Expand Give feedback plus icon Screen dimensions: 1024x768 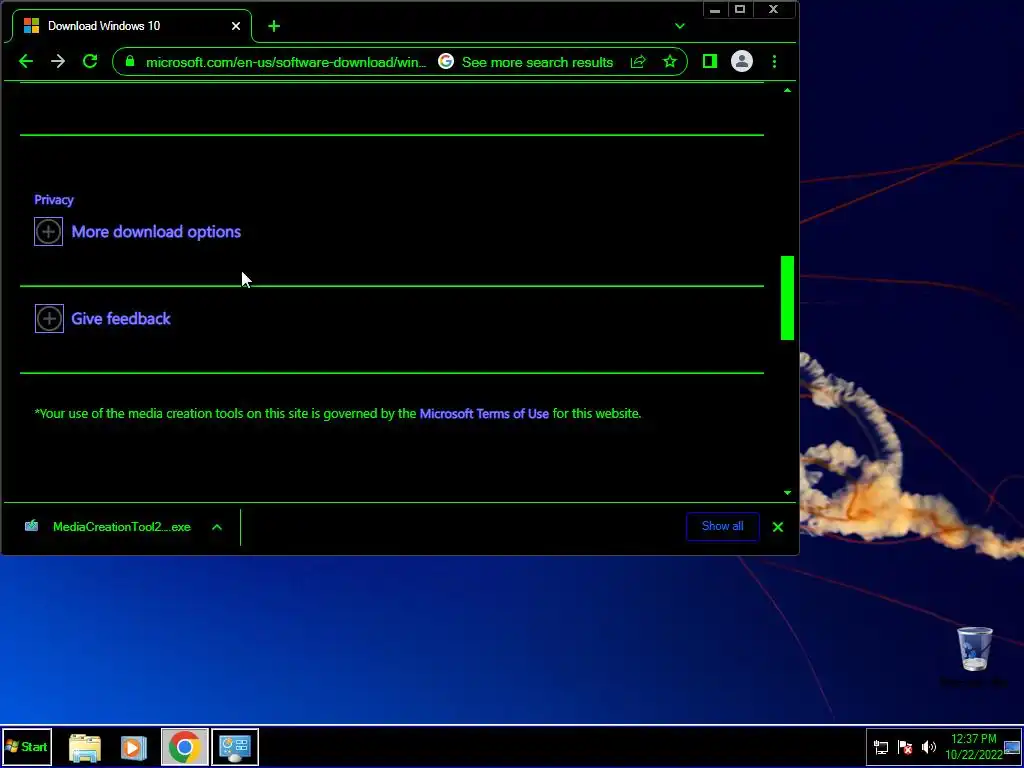click(49, 319)
